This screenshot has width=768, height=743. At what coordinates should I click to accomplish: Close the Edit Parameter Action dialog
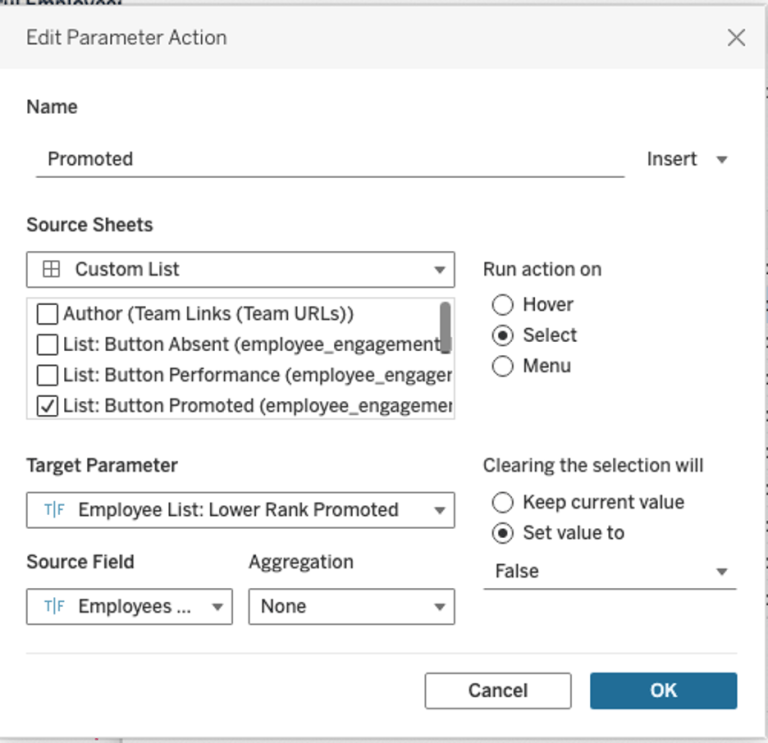(x=736, y=38)
